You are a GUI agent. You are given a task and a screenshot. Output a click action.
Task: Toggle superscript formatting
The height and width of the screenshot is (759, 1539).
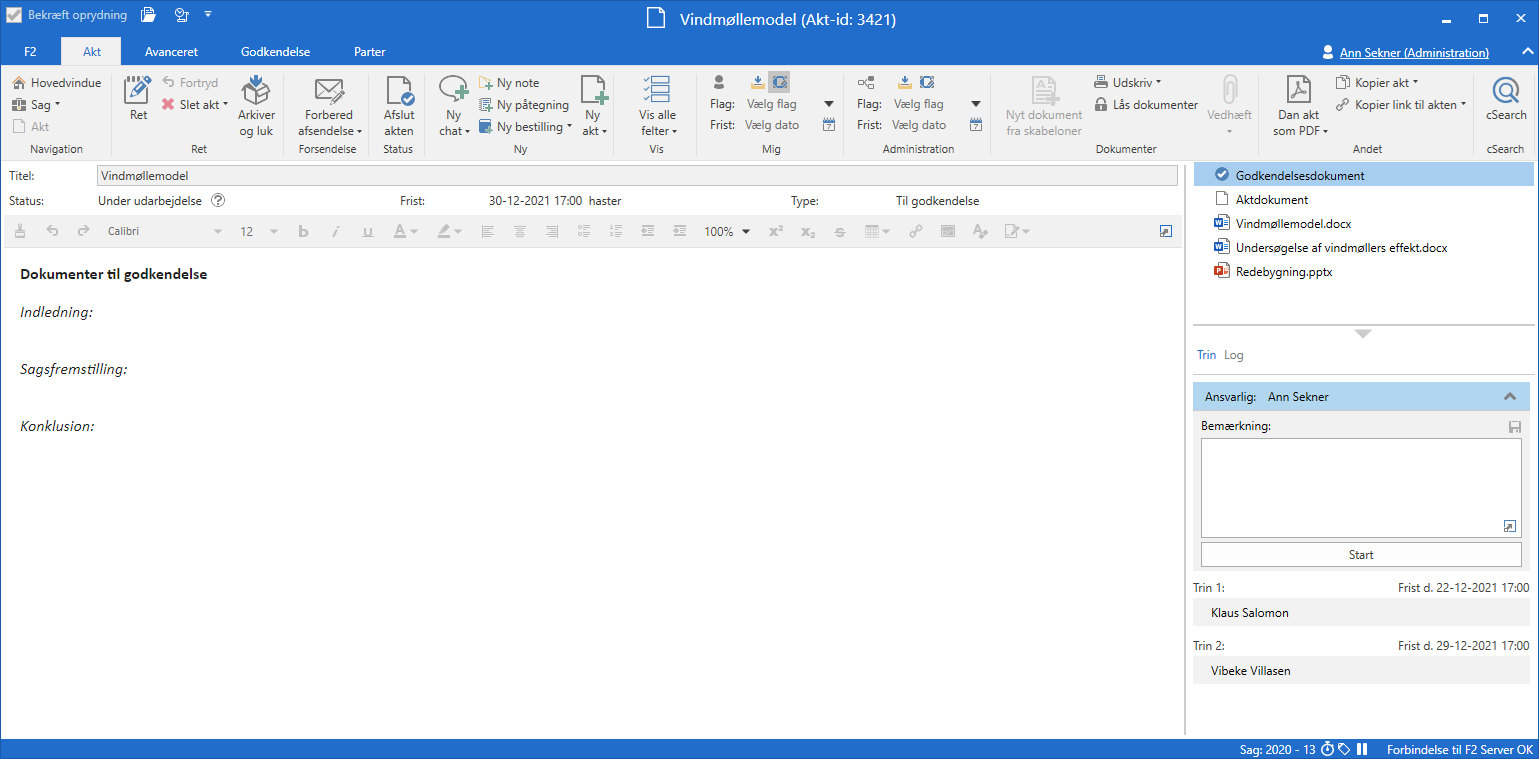(776, 231)
